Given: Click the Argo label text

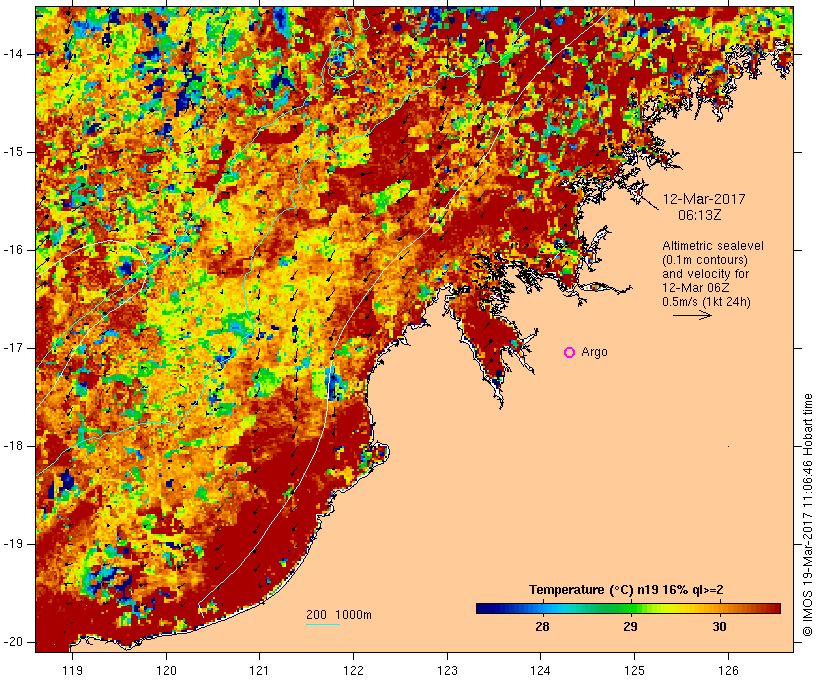Looking at the screenshot, I should (x=595, y=352).
